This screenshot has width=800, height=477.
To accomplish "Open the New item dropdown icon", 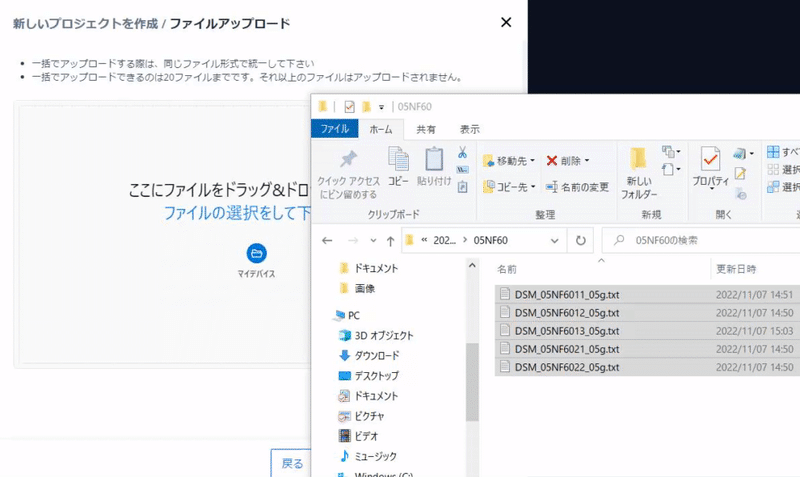I will pyautogui.click(x=670, y=152).
